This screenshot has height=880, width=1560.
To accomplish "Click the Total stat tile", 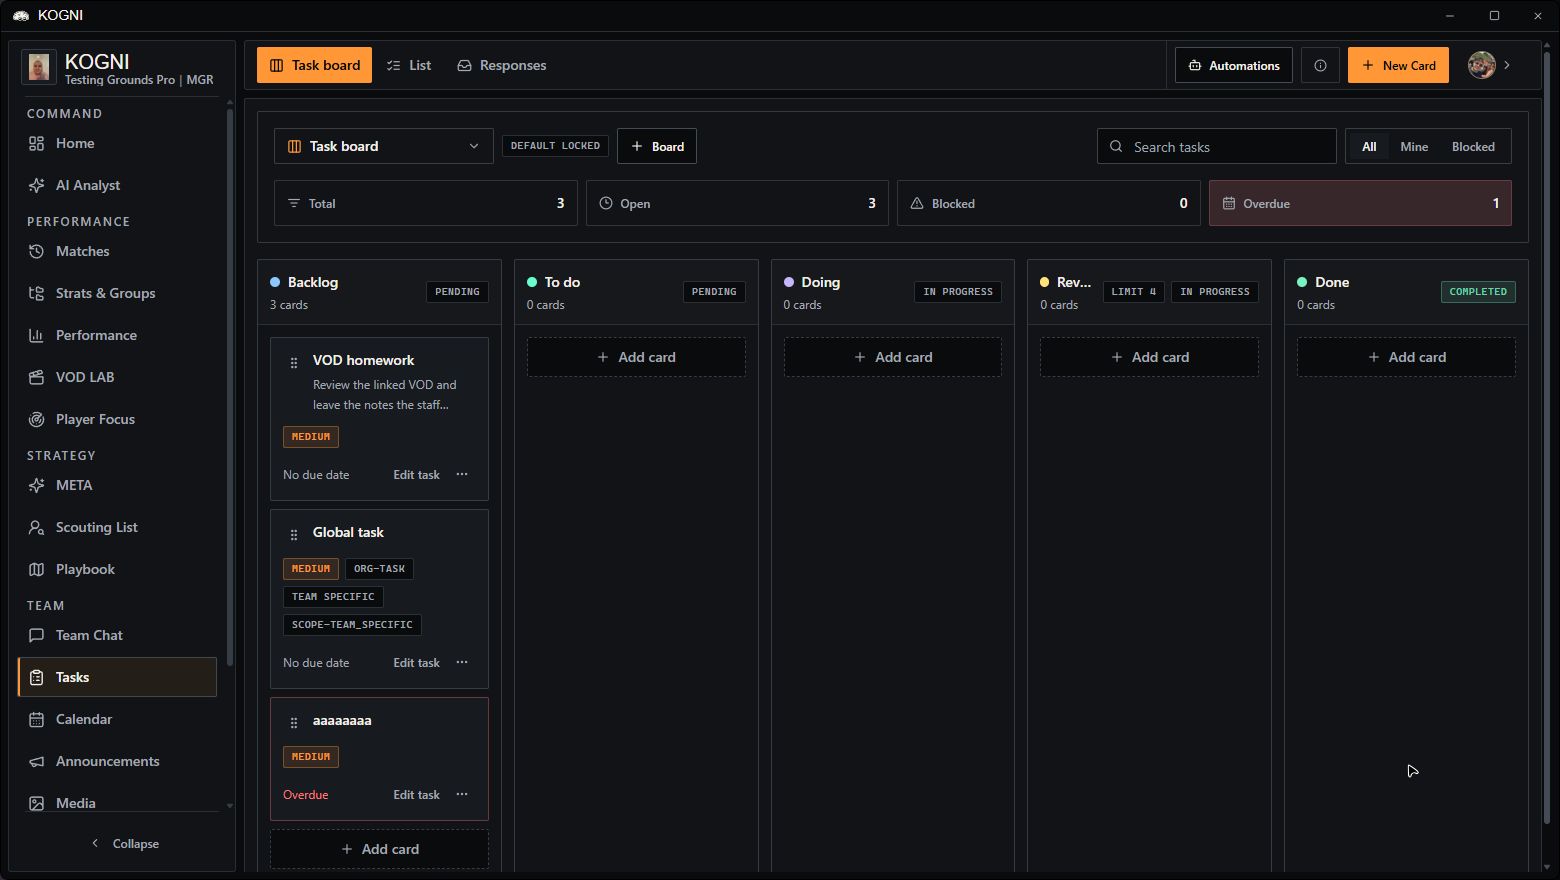I will click(x=425, y=203).
